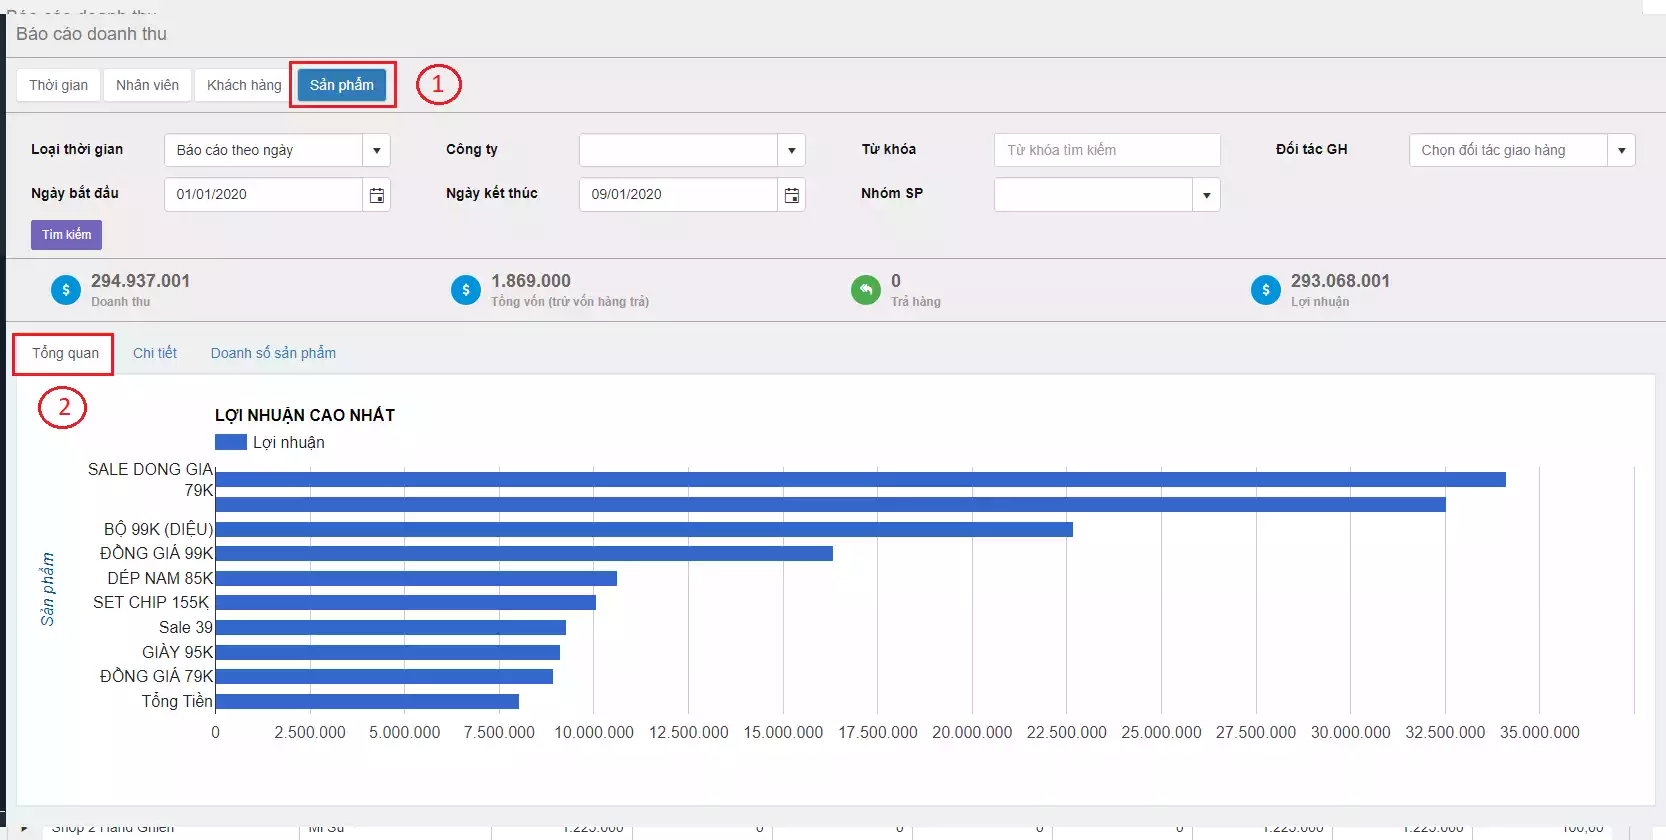Click the 35.000.000 axis tick label

tap(1539, 732)
